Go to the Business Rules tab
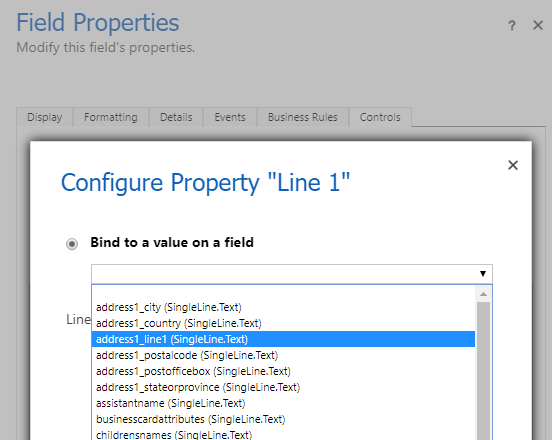 (303, 117)
